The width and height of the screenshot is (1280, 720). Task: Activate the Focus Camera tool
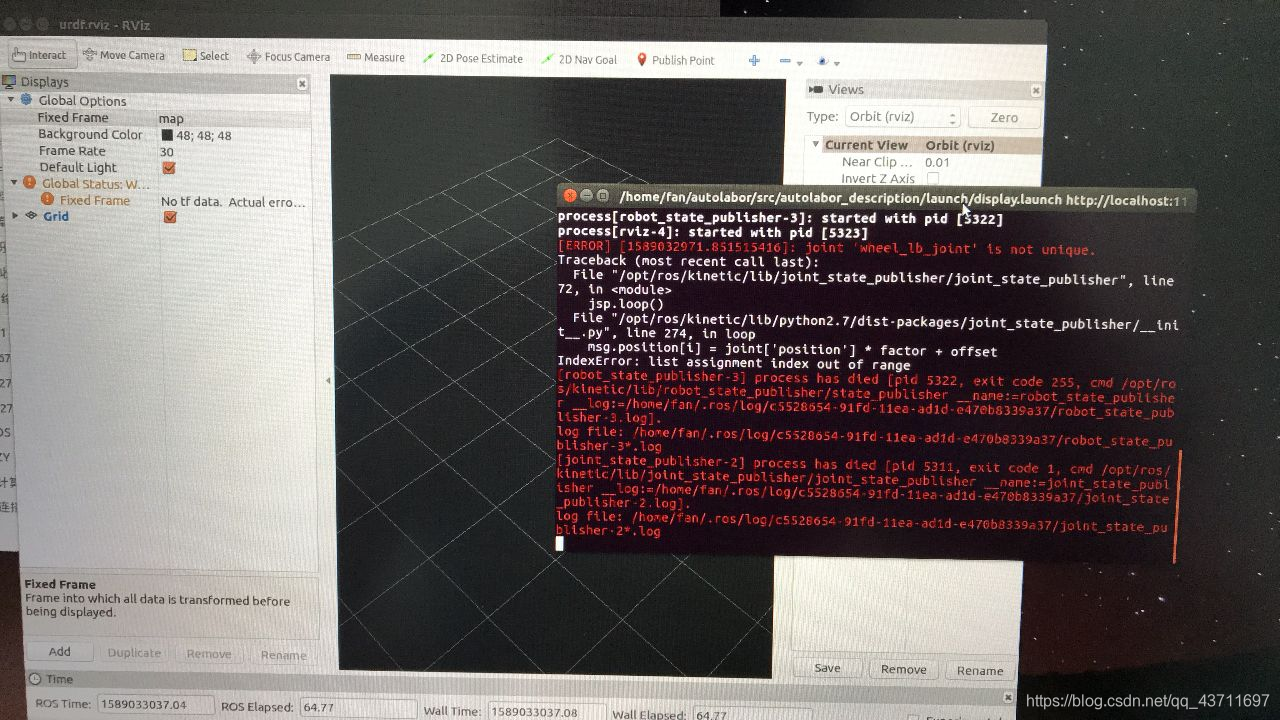click(288, 57)
